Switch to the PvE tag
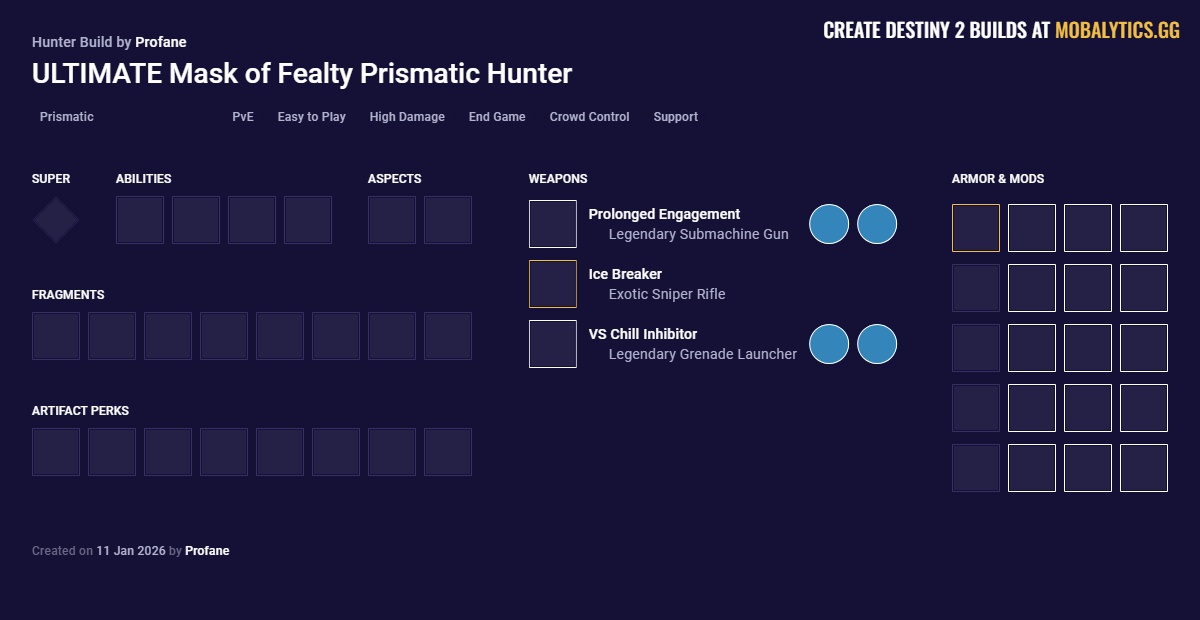This screenshot has height=620, width=1200. pyautogui.click(x=243, y=117)
